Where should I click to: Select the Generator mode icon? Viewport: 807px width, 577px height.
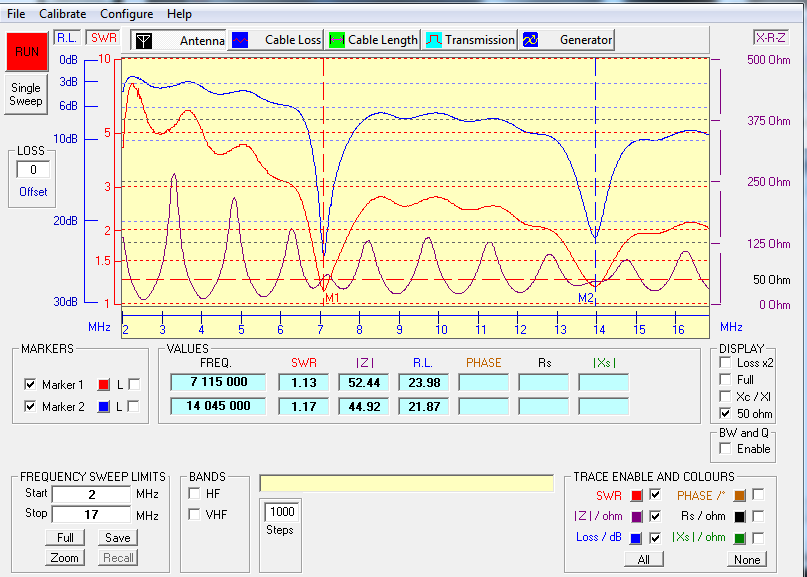[x=531, y=40]
